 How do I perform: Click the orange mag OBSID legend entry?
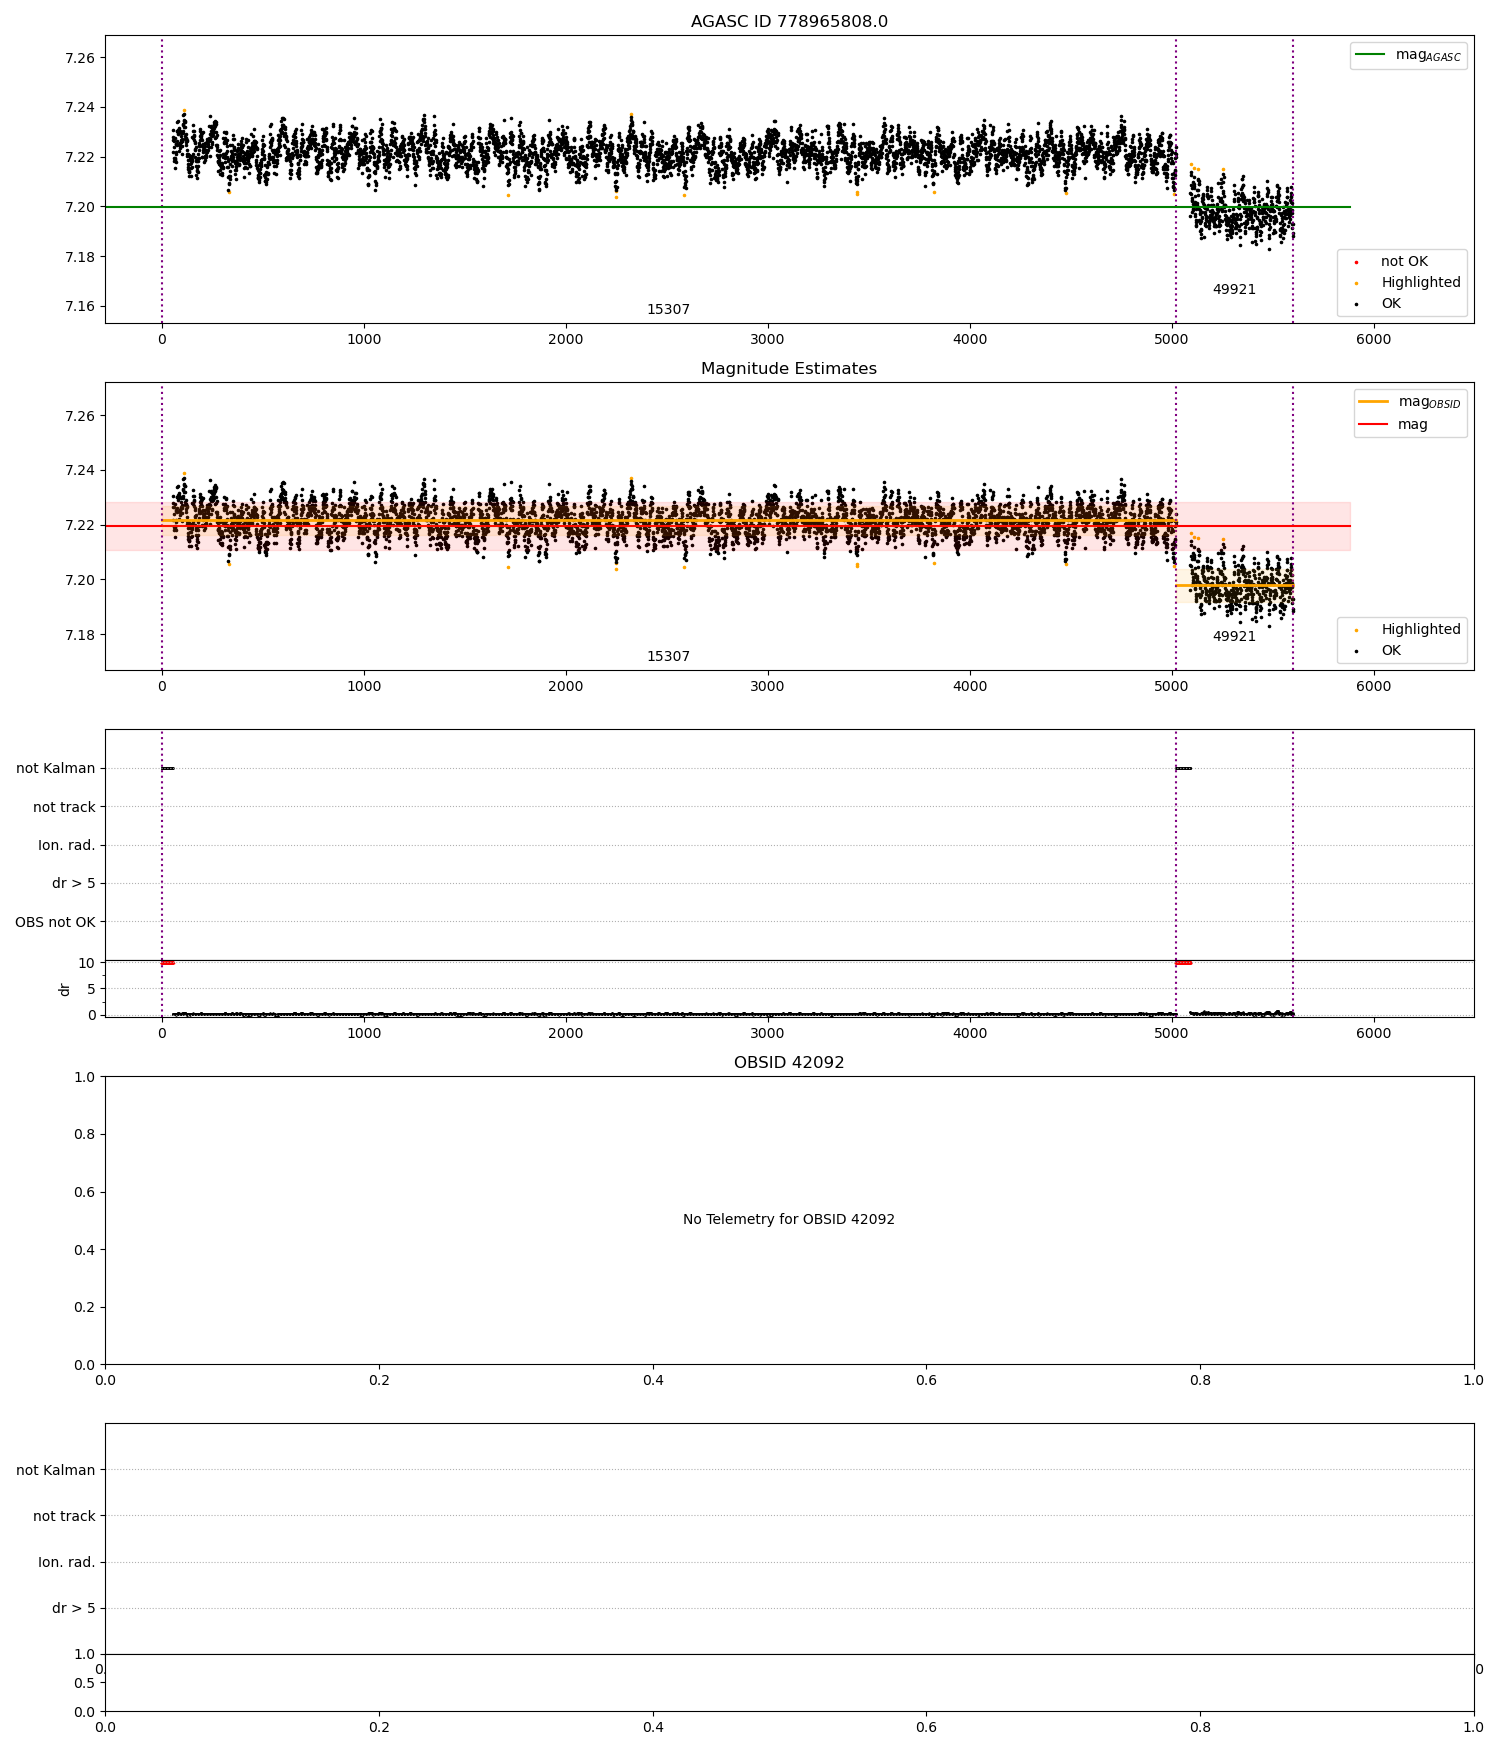[x=1411, y=402]
